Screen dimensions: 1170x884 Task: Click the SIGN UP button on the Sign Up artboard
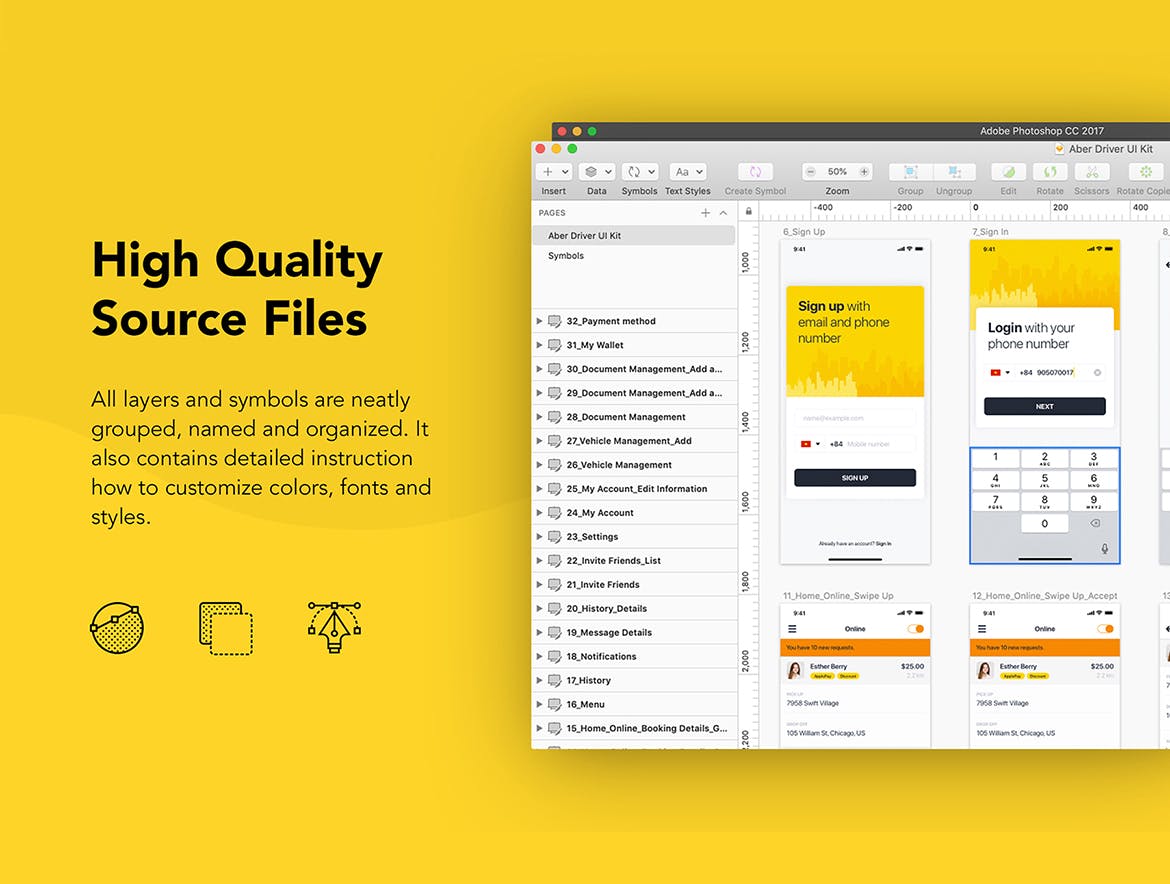(x=855, y=477)
